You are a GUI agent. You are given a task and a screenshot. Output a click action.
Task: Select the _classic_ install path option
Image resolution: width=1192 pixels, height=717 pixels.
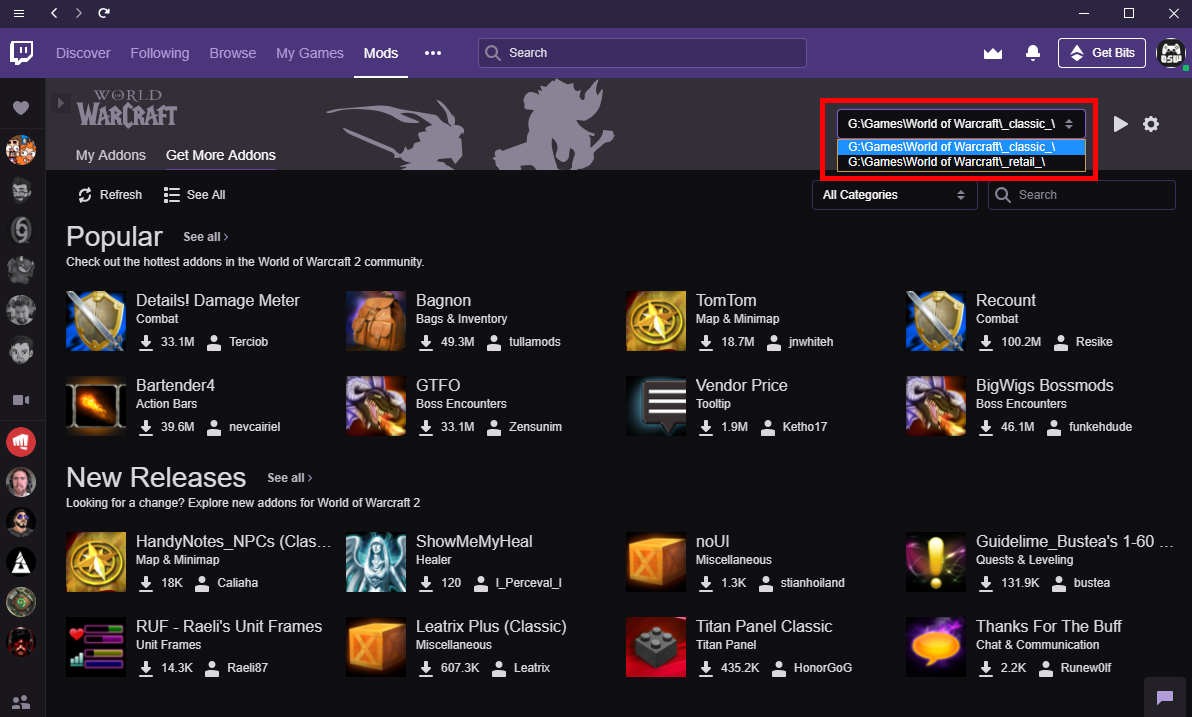pos(961,147)
